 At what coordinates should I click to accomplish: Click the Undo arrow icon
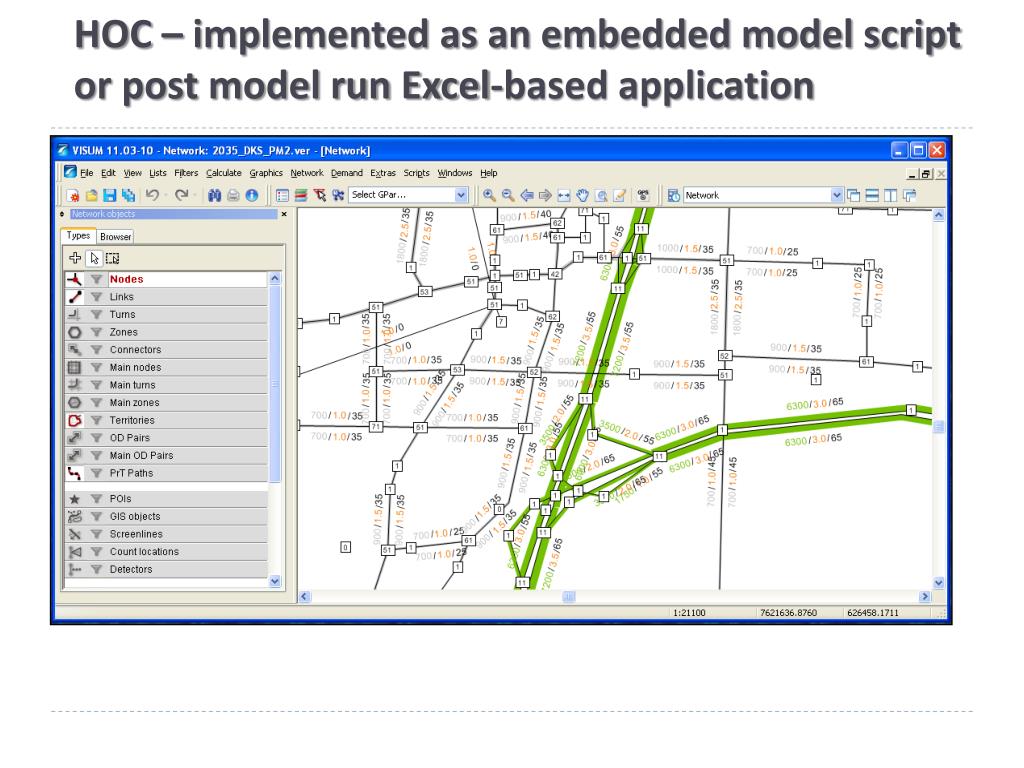pos(152,195)
